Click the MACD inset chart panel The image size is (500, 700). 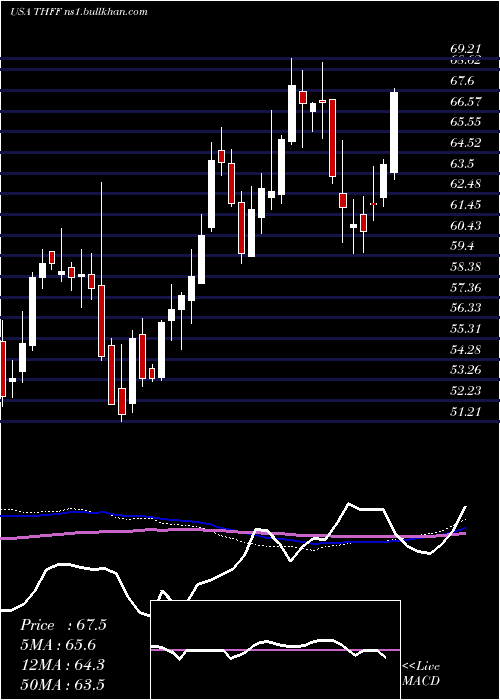click(x=275, y=650)
